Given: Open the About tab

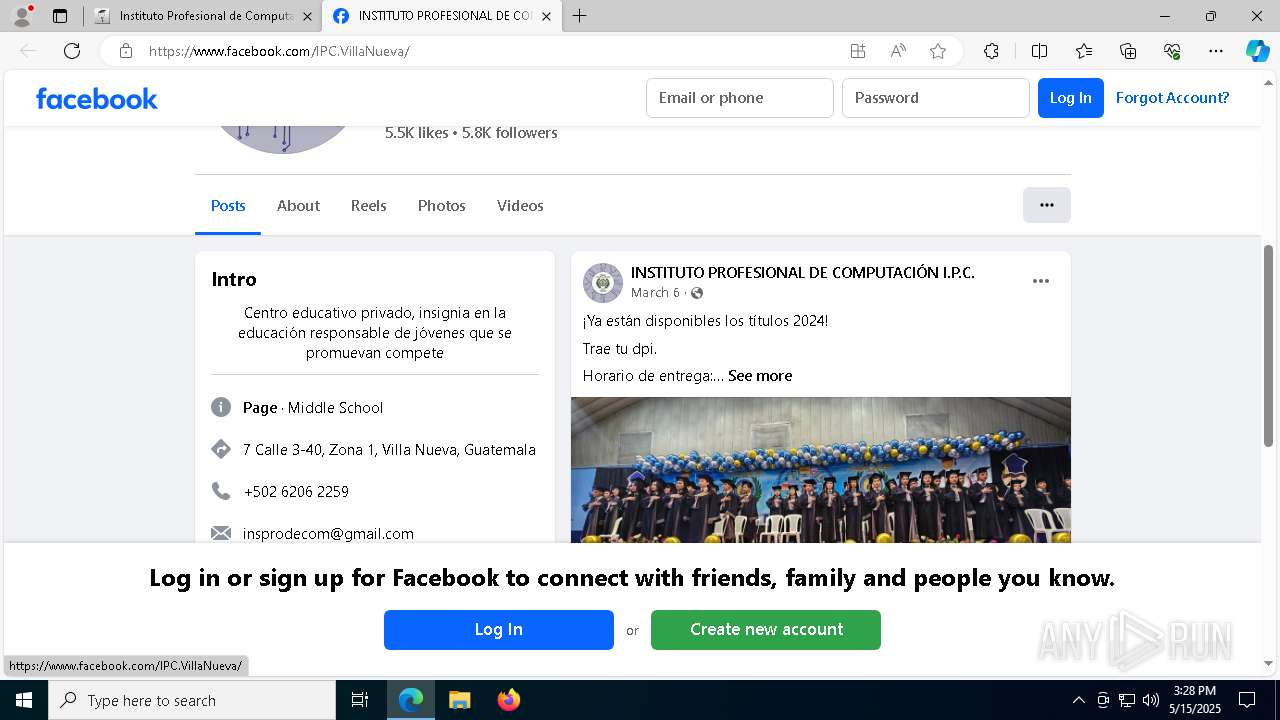Looking at the screenshot, I should [x=298, y=205].
